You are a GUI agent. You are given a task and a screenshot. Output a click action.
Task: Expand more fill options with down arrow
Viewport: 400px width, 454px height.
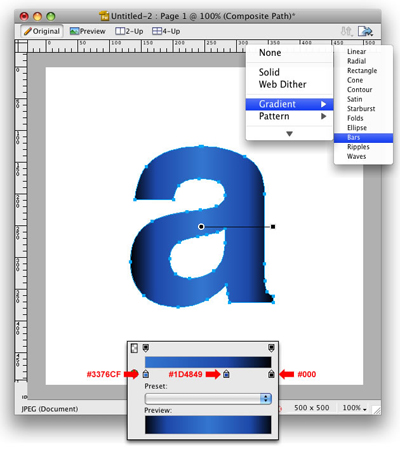[289, 134]
